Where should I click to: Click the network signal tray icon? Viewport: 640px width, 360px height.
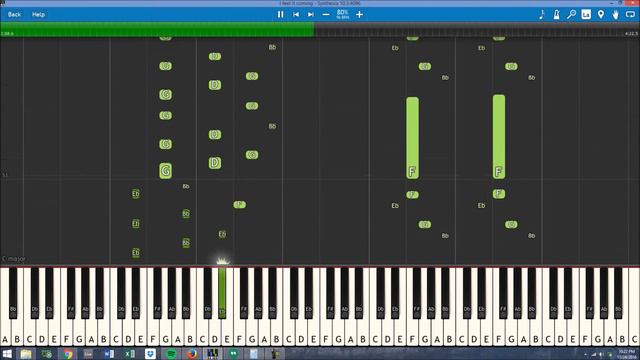tap(594, 354)
